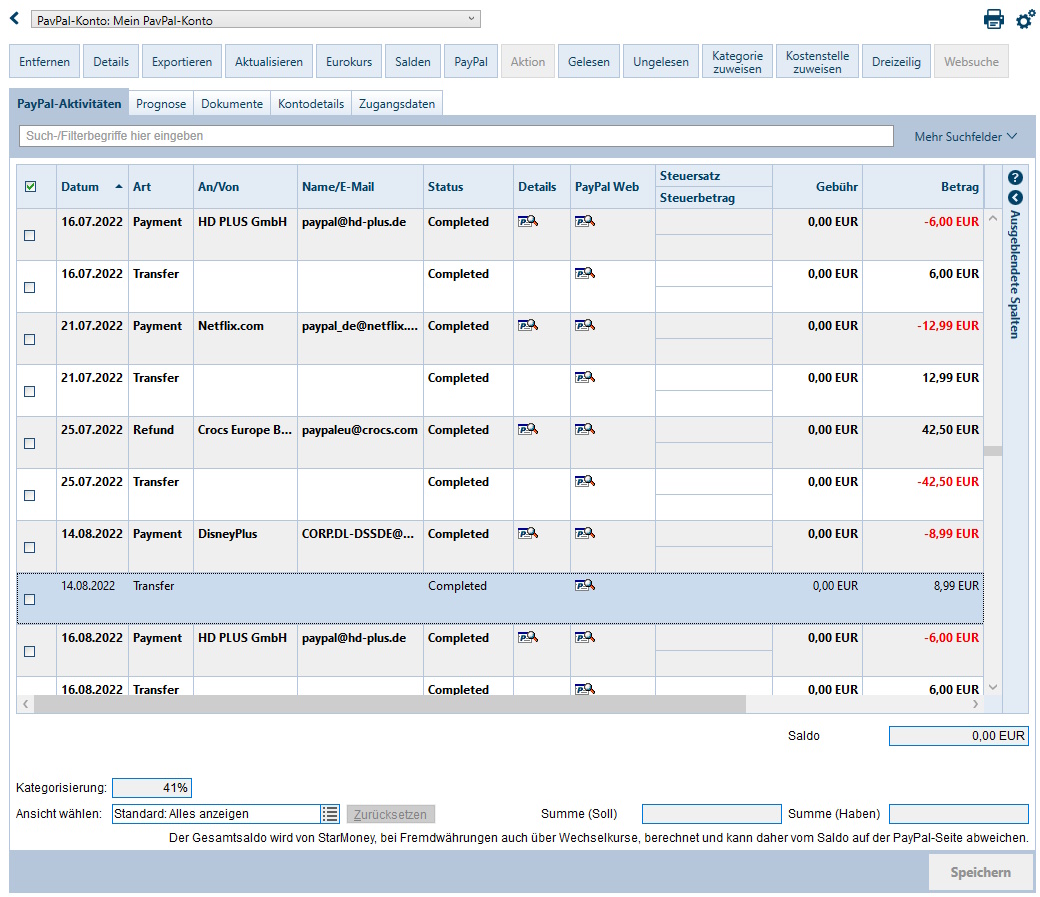The image size is (1040, 897).
Task: Click the vertical scrollbar thumb
Action: pyautogui.click(x=993, y=450)
